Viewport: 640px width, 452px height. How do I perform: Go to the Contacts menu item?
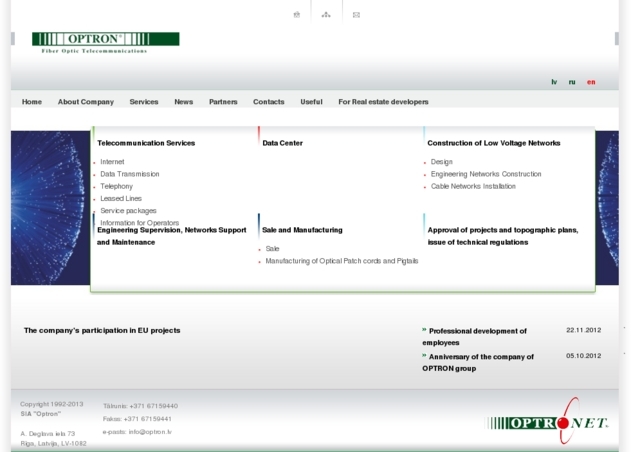click(268, 102)
